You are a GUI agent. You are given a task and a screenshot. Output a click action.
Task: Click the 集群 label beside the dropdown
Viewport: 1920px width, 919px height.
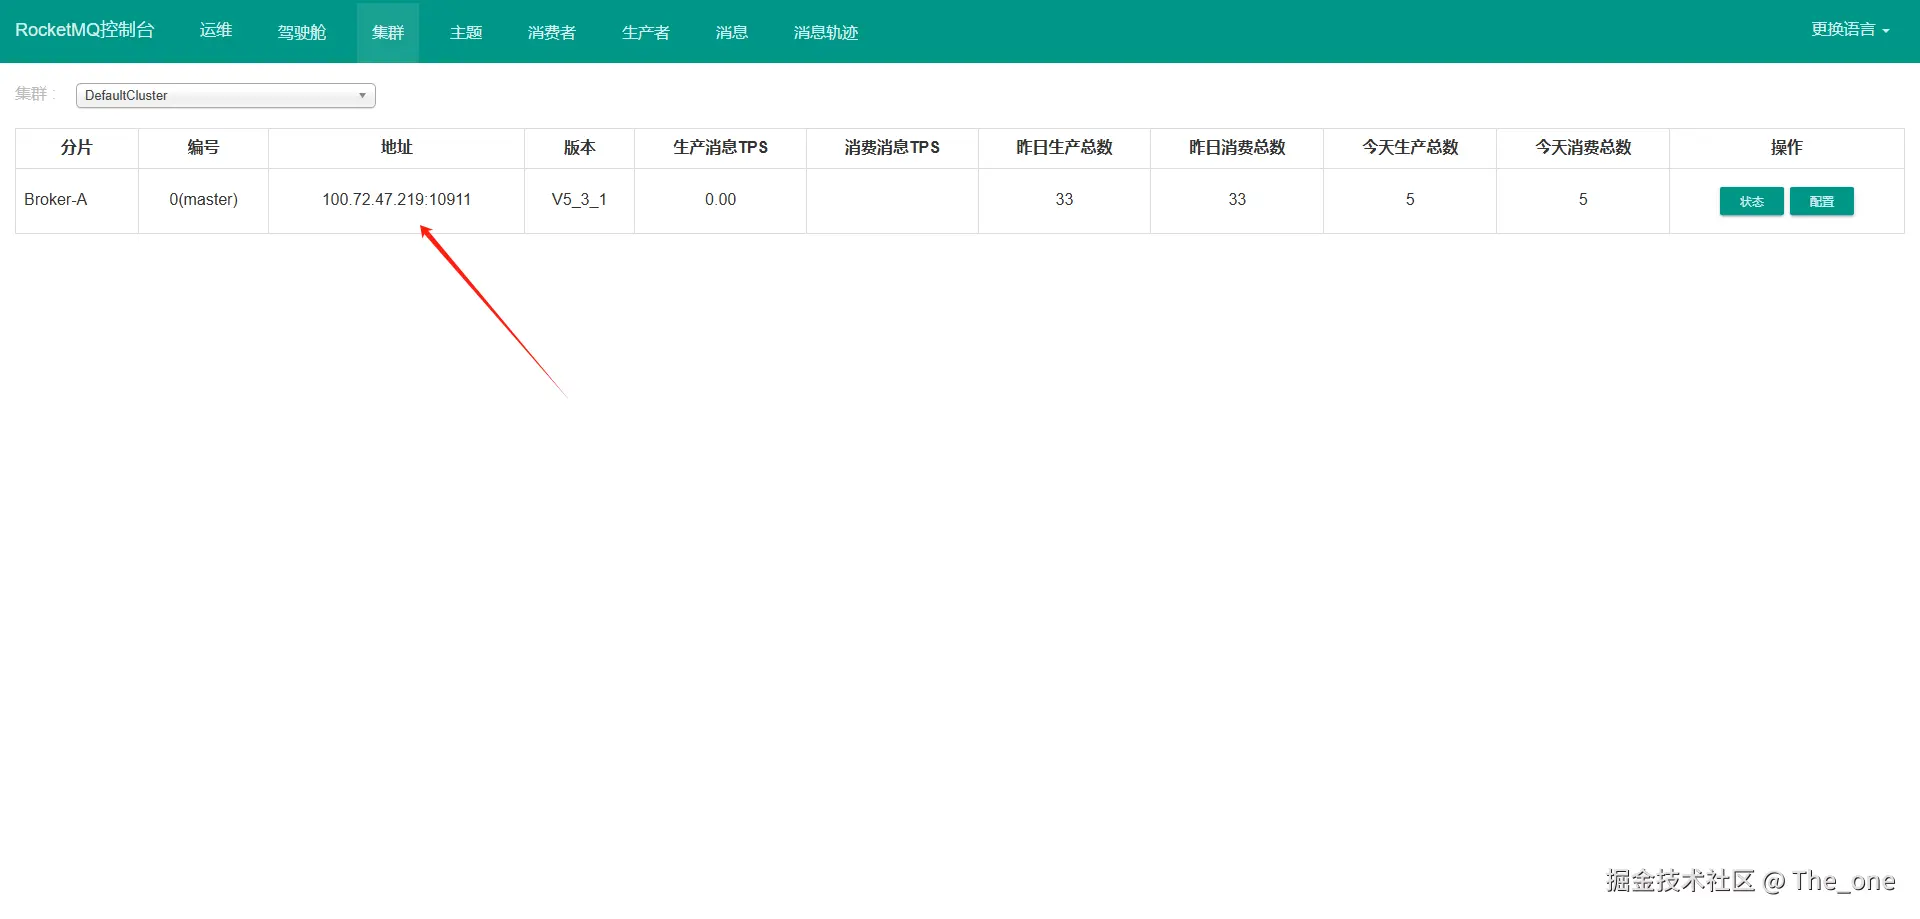(34, 94)
